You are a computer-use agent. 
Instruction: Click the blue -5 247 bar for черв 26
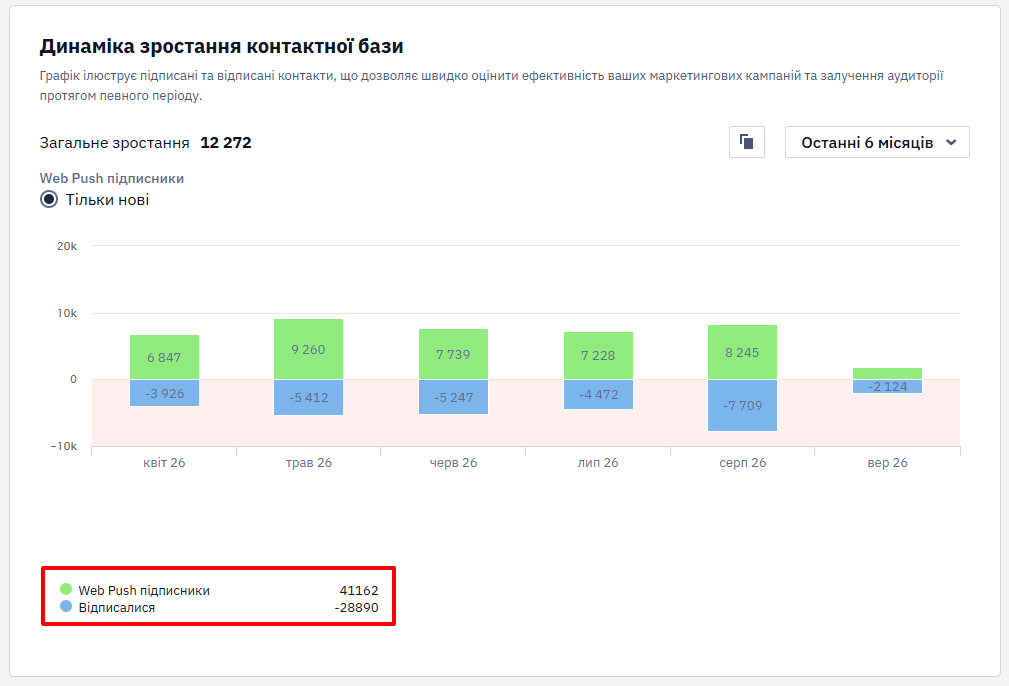[x=453, y=396]
